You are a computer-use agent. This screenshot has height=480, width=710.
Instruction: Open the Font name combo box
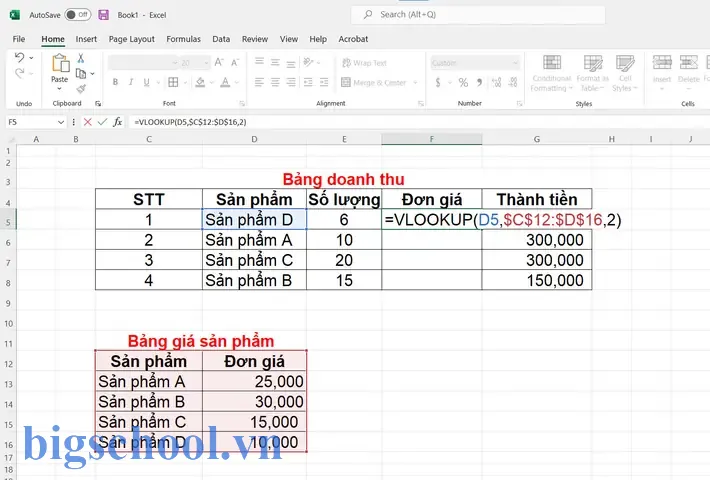(x=143, y=63)
